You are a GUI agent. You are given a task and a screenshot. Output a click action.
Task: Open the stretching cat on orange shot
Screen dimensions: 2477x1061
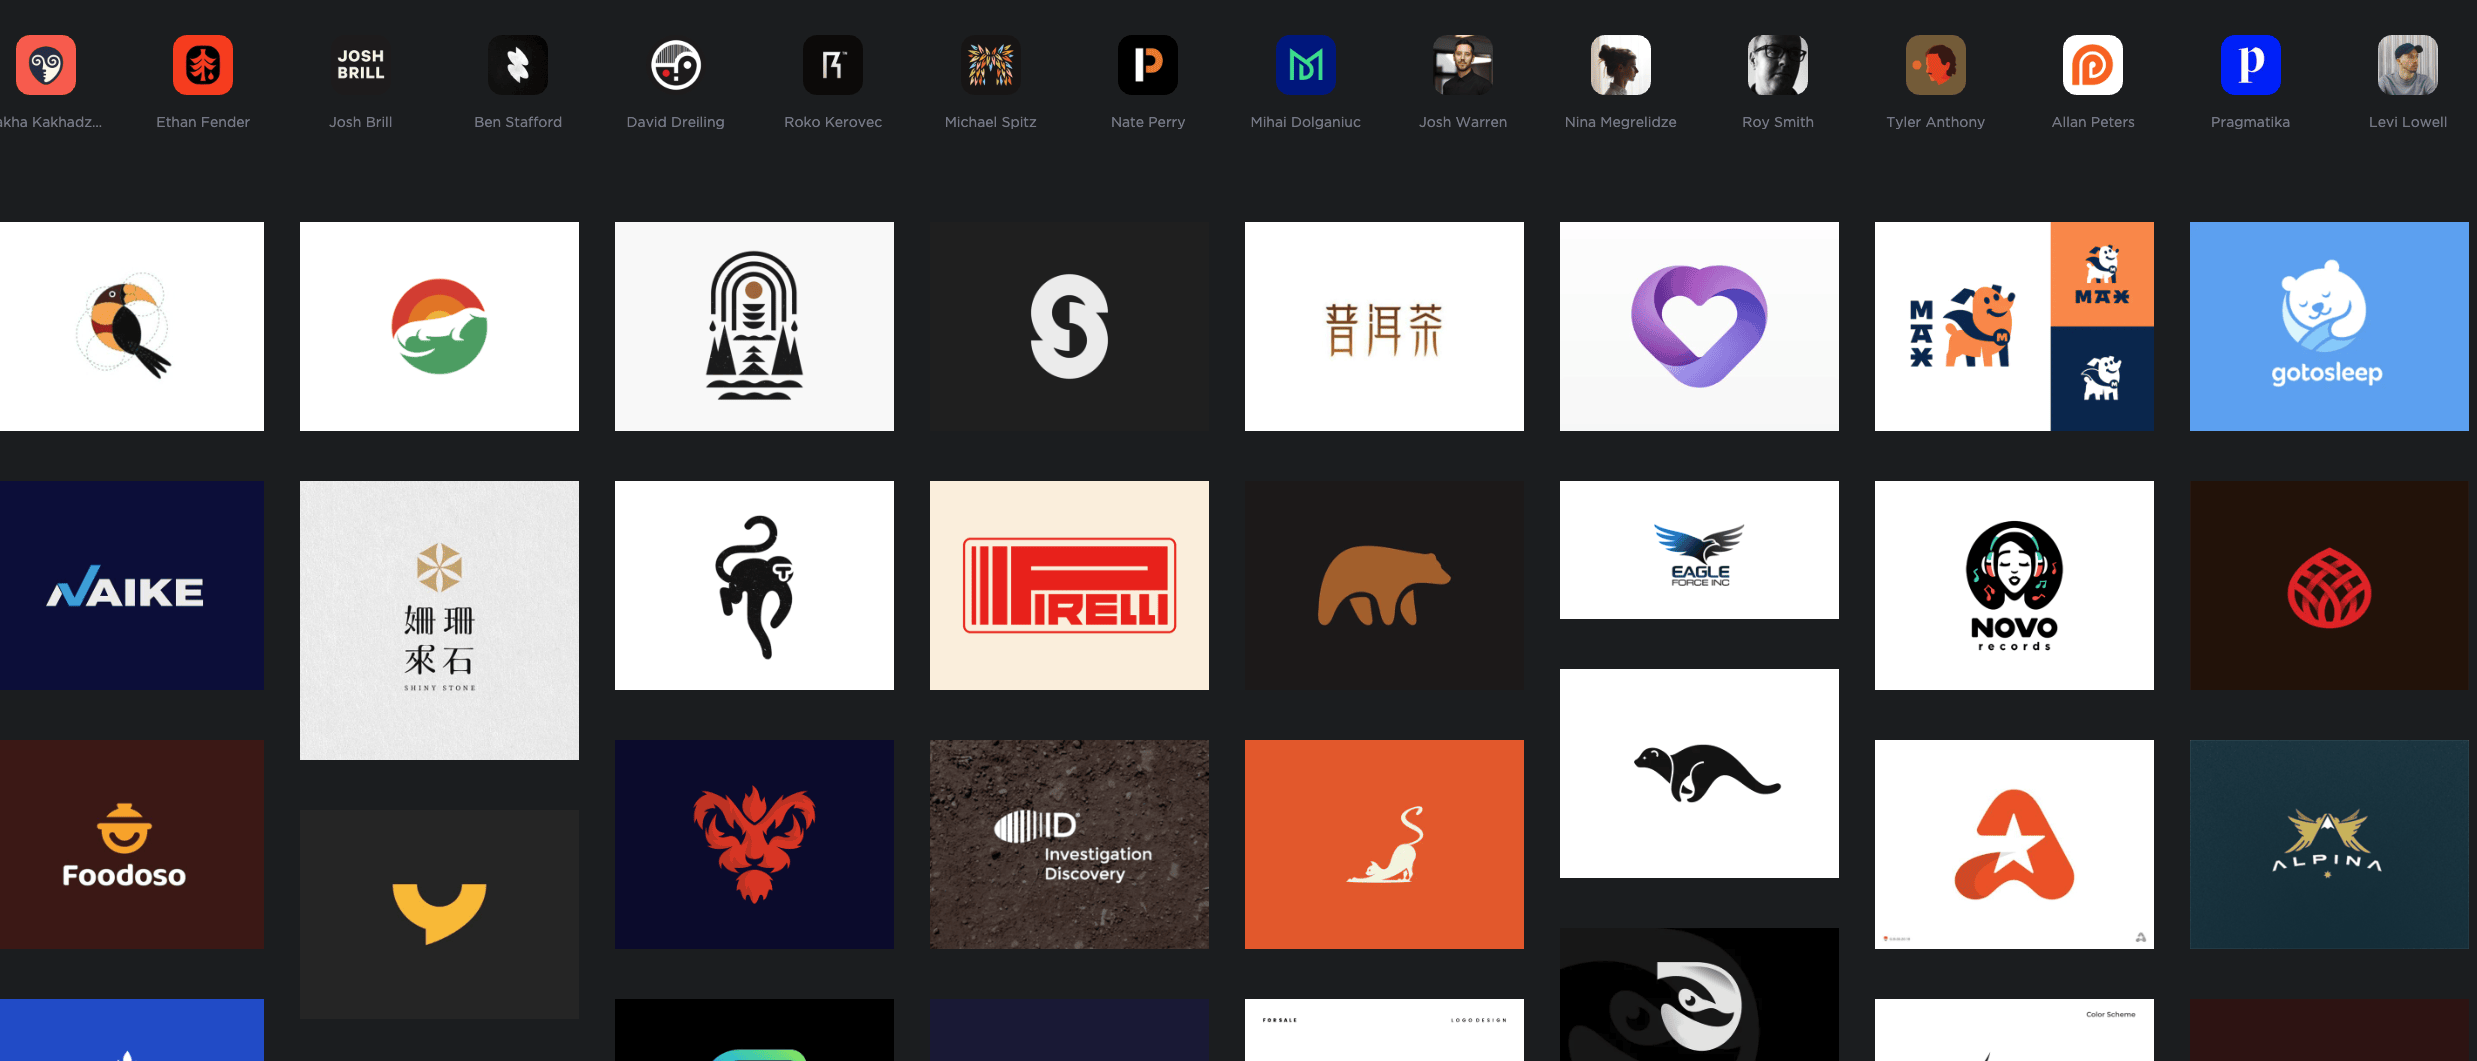pos(1384,844)
